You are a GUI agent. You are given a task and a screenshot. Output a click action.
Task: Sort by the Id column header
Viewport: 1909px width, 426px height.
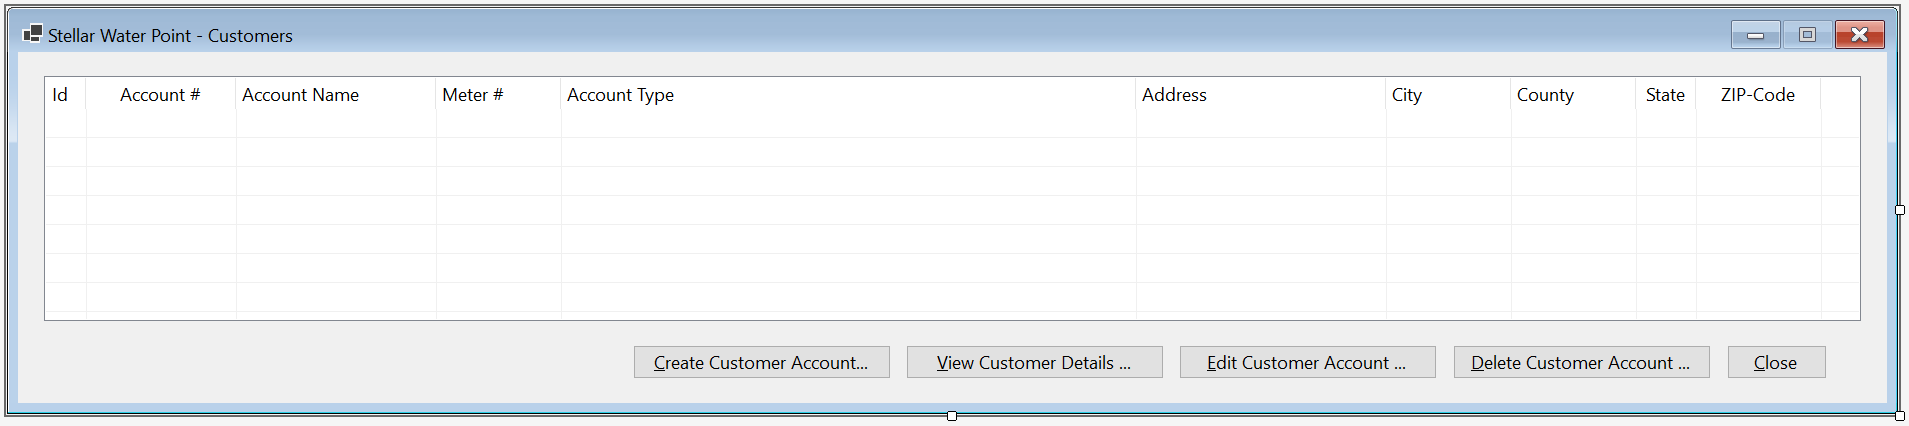pyautogui.click(x=66, y=95)
